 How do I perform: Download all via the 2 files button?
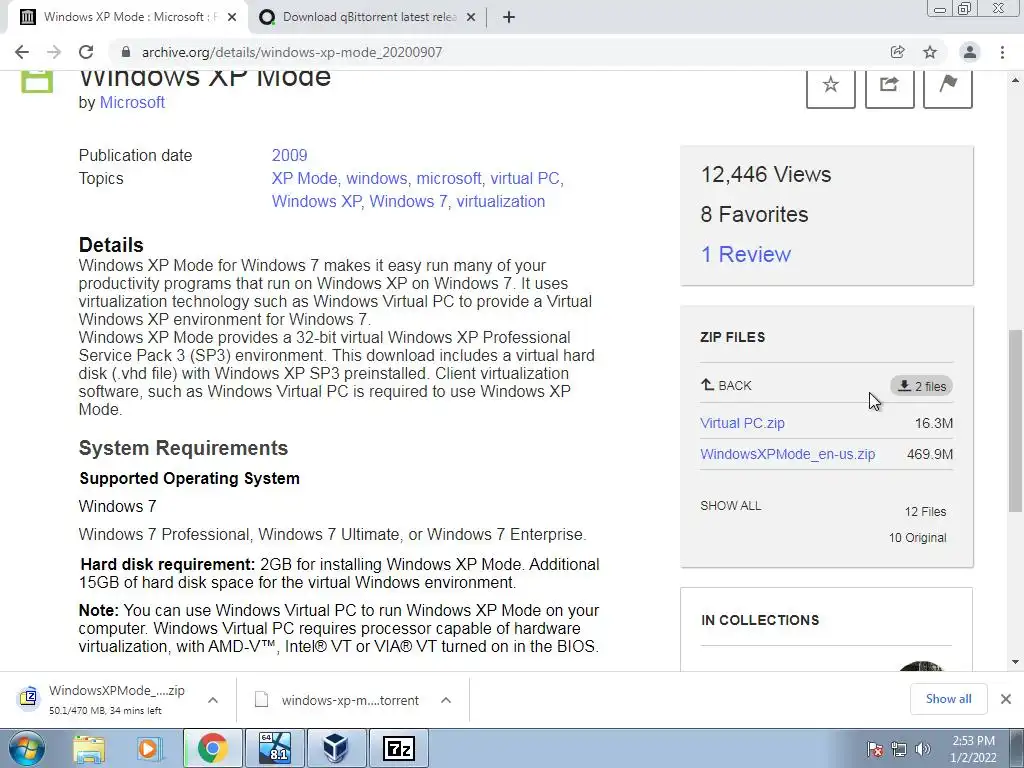click(921, 386)
